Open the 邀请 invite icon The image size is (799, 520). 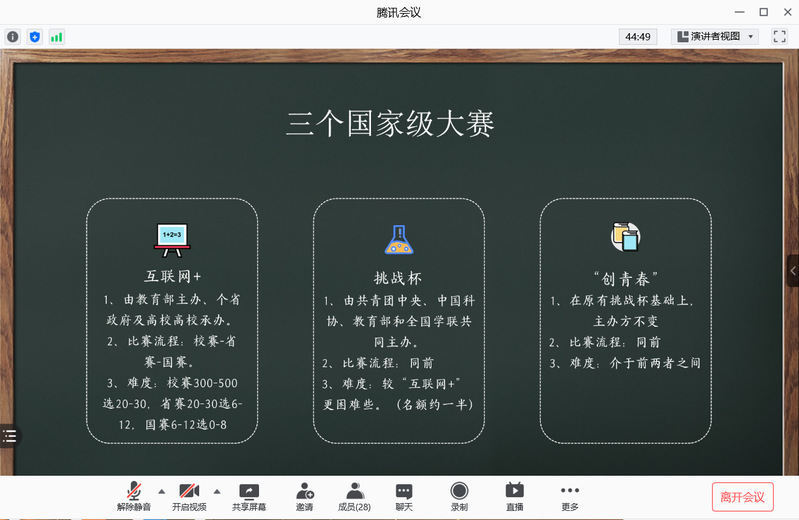(x=304, y=496)
